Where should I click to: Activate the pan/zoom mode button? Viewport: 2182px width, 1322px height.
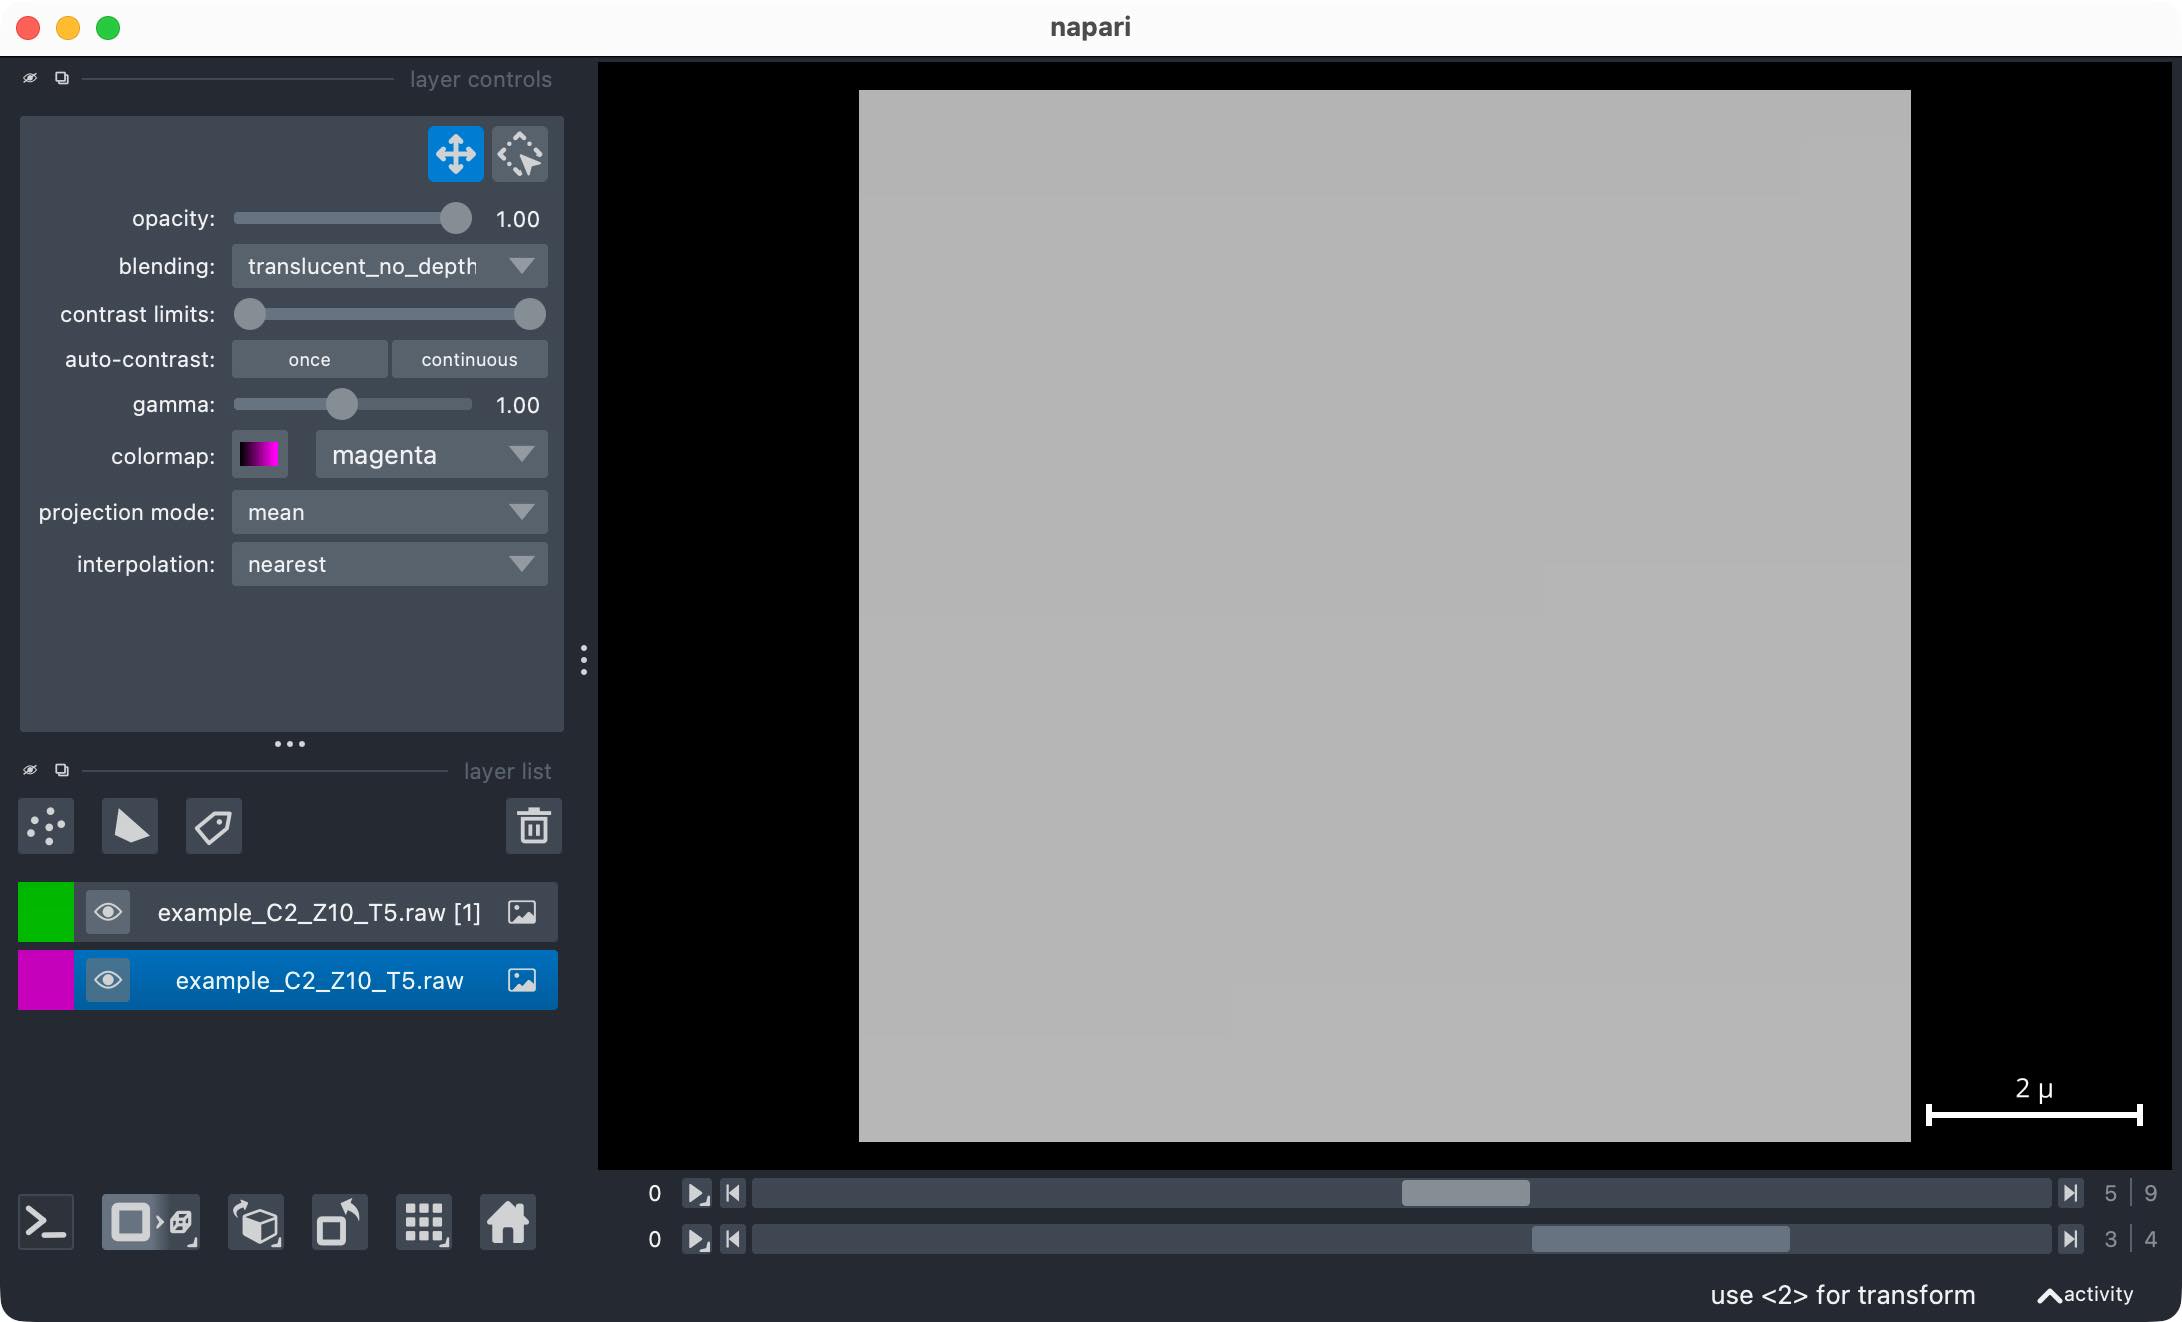(x=455, y=154)
